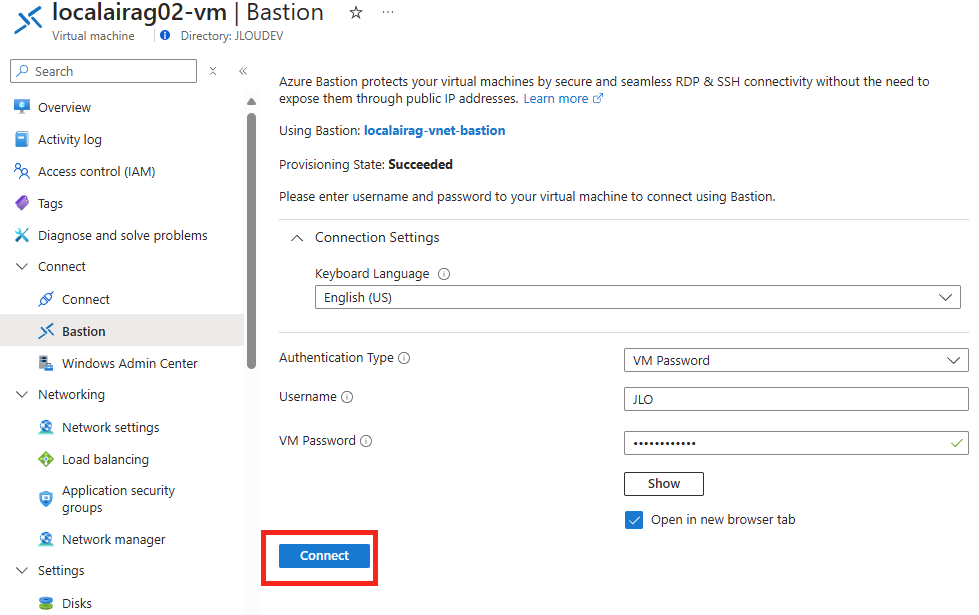Collapse the Connect group in sidebar
Image resolution: width=979 pixels, height=615 pixels.
[x=22, y=267]
